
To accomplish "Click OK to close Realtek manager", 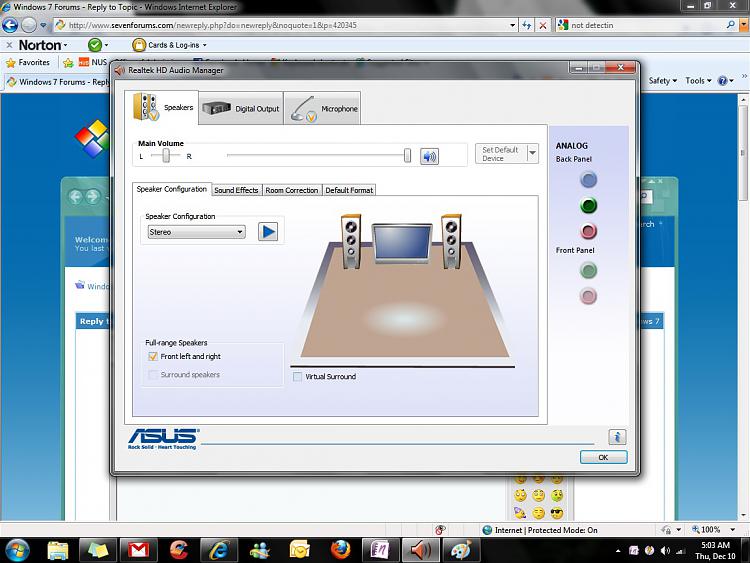I will coord(603,457).
